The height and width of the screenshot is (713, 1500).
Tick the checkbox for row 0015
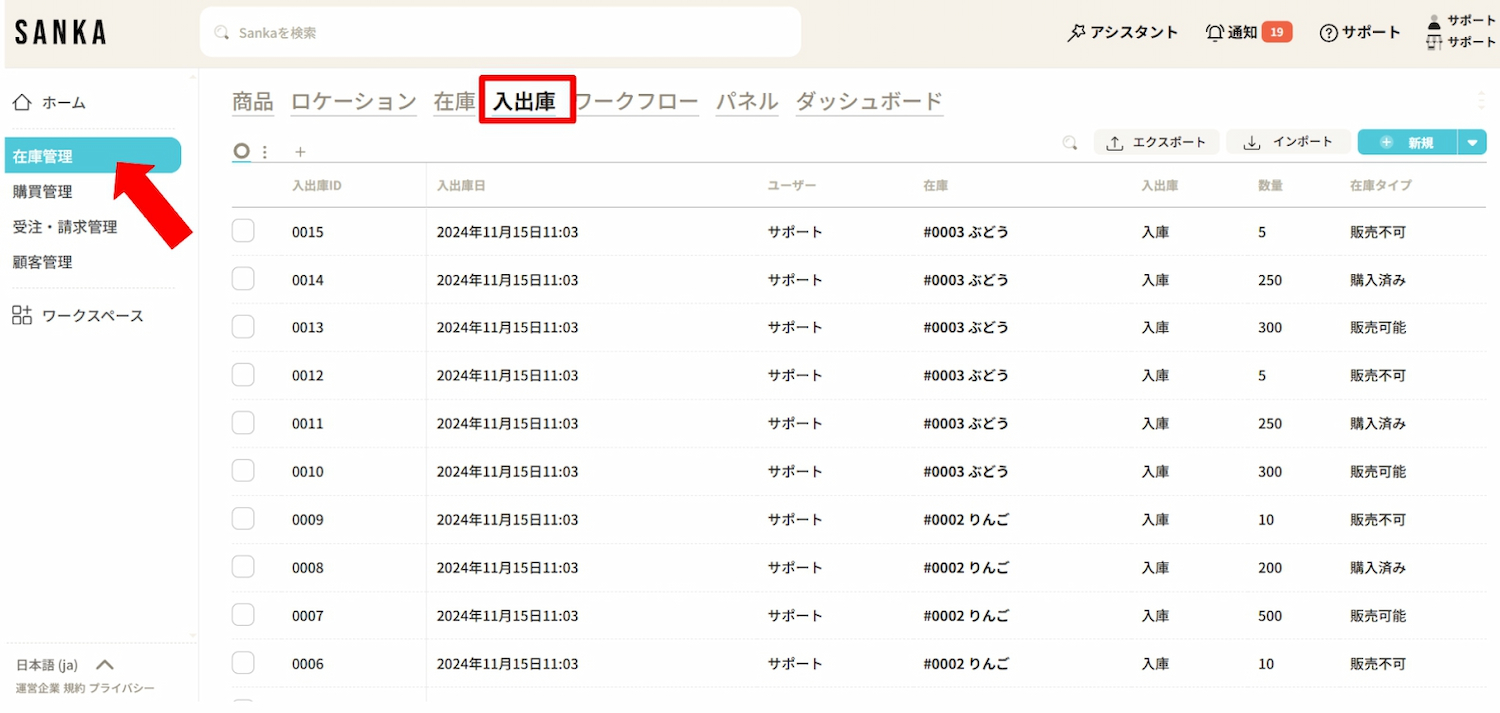pyautogui.click(x=243, y=231)
